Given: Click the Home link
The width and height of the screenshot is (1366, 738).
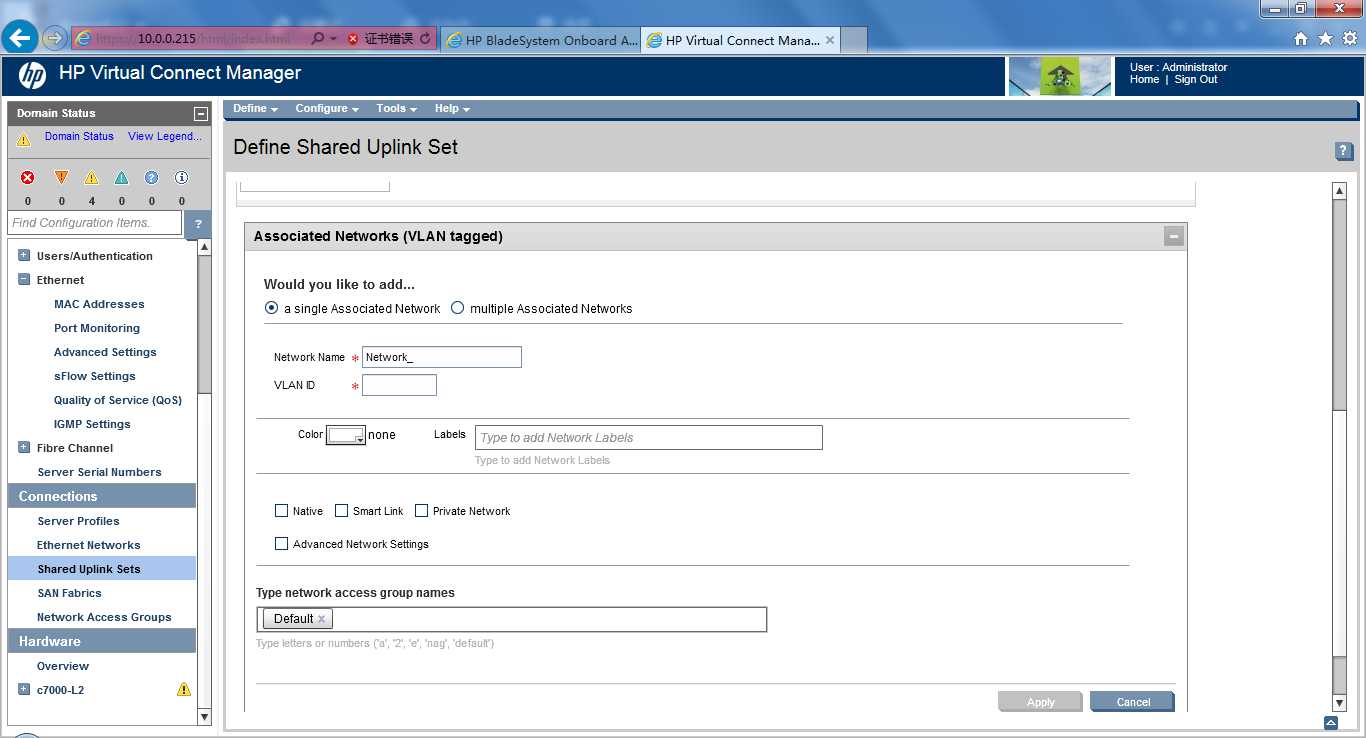Looking at the screenshot, I should pyautogui.click(x=1144, y=79).
